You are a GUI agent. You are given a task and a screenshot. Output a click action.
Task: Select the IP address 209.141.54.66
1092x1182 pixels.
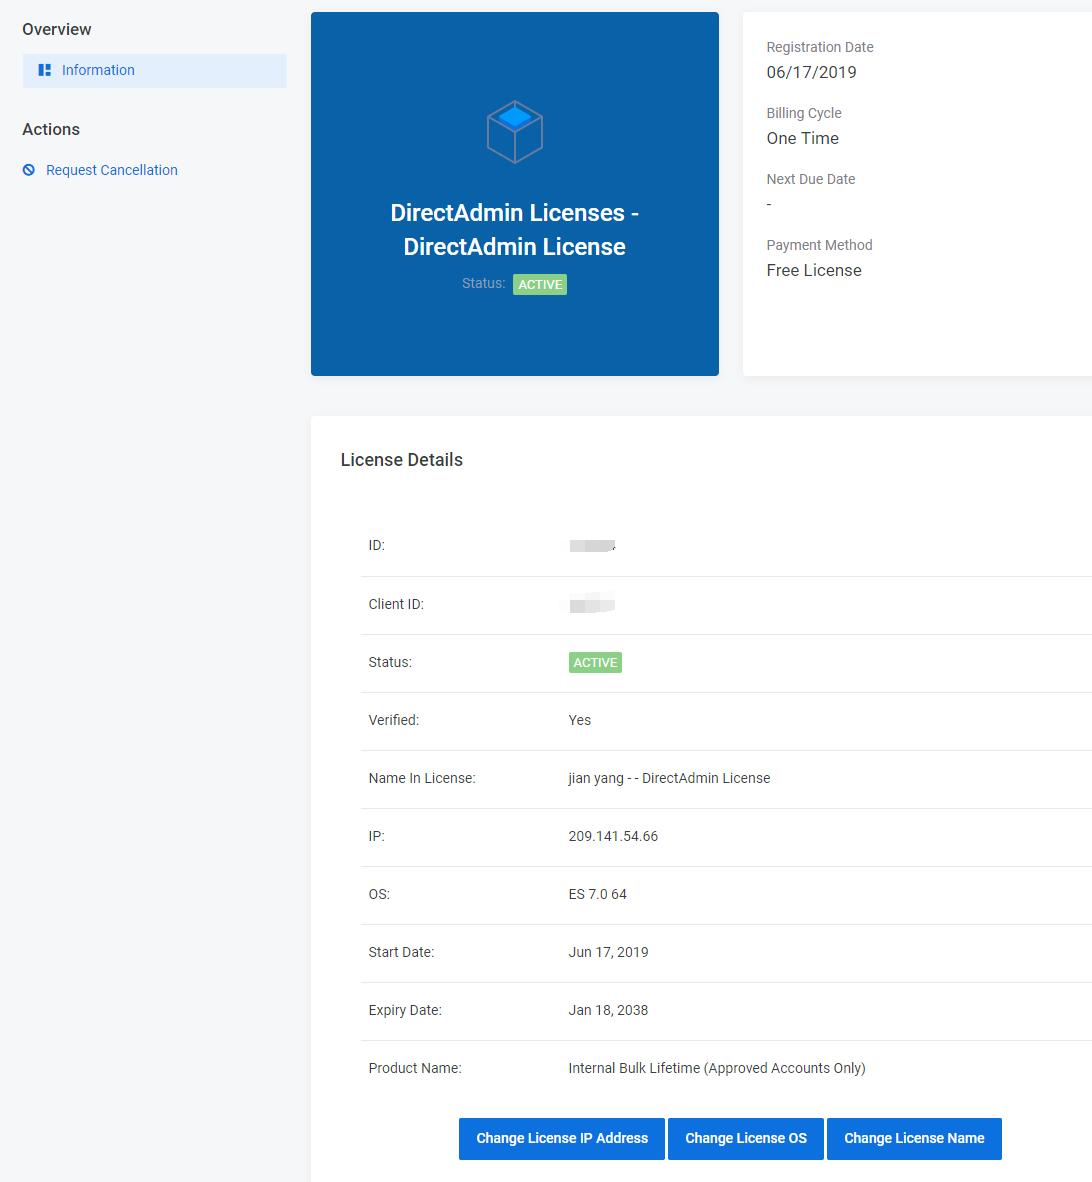click(613, 836)
